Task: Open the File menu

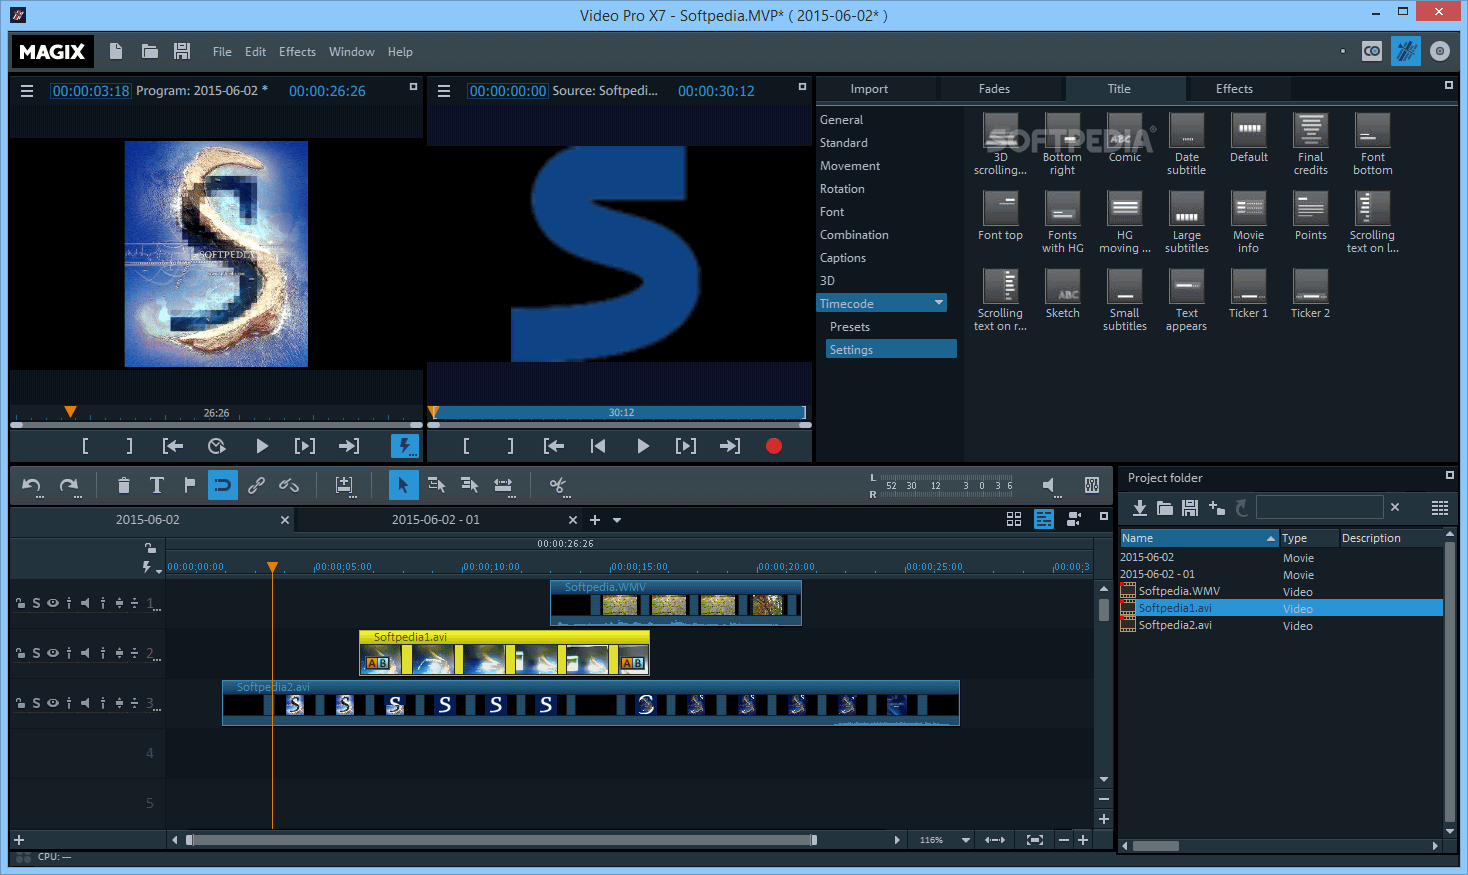Action: pyautogui.click(x=222, y=52)
